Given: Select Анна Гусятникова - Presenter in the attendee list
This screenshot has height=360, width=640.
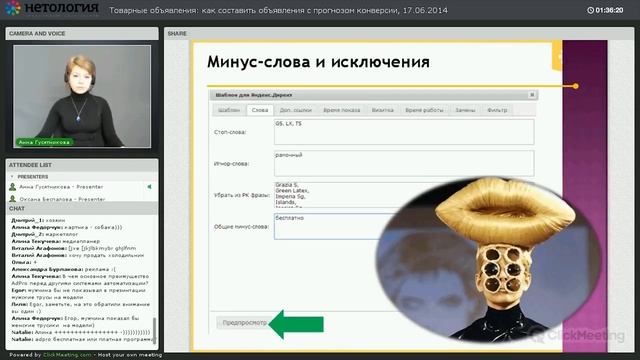Looking at the screenshot, I should (x=61, y=187).
